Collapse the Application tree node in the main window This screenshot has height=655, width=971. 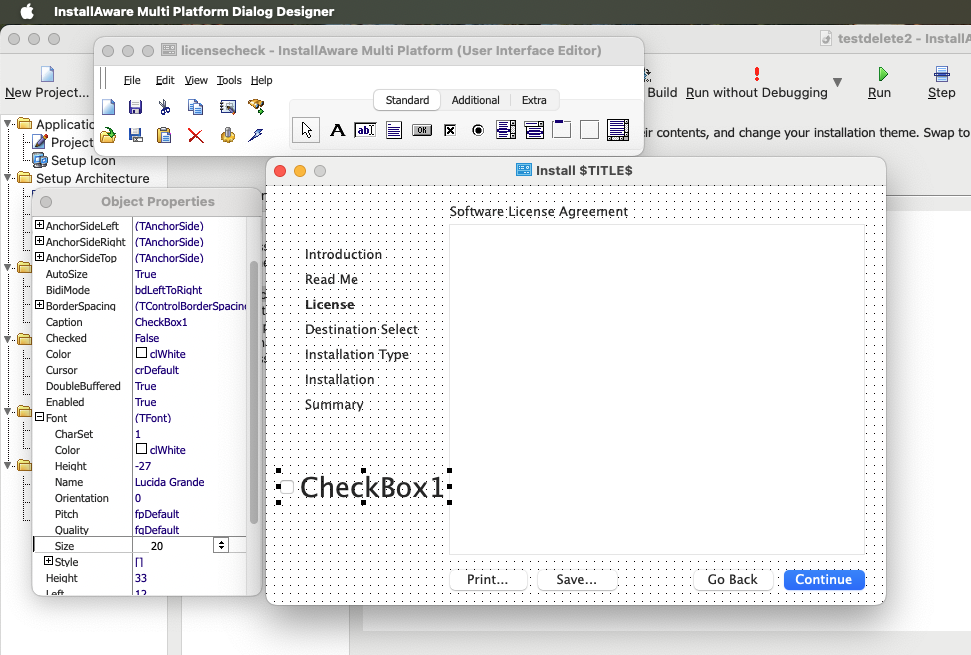coord(8,124)
